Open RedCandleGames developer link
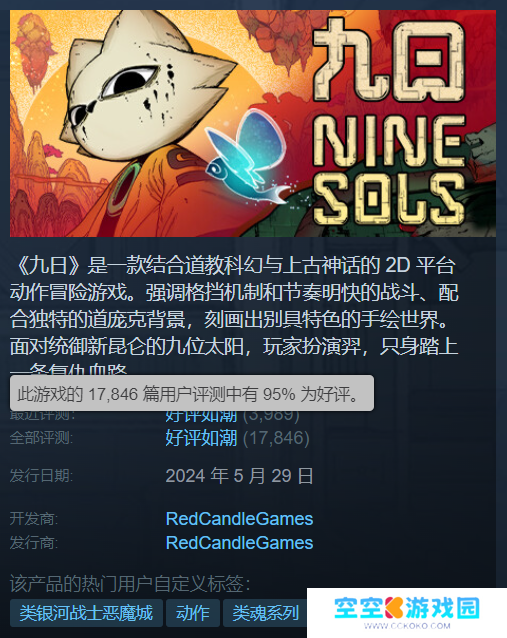The width and height of the screenshot is (507, 638). [x=239, y=519]
